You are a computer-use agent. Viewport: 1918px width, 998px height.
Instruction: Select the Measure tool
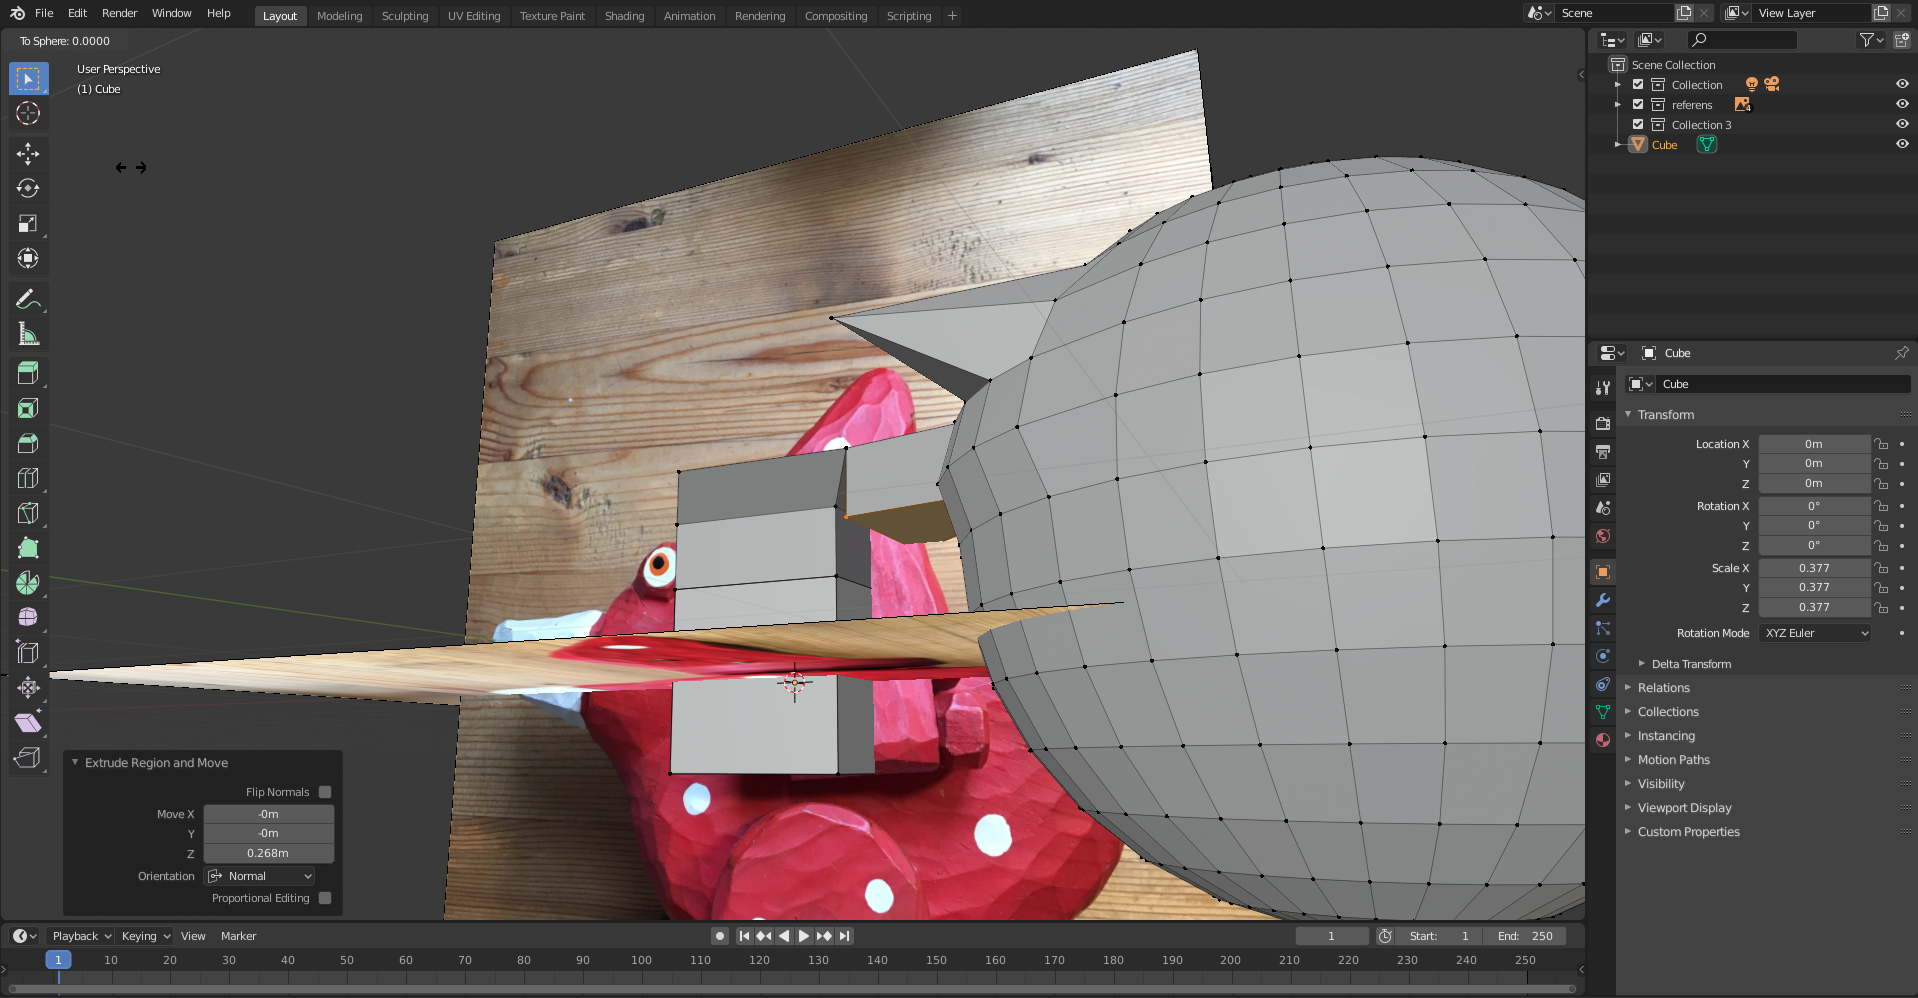tap(28, 334)
